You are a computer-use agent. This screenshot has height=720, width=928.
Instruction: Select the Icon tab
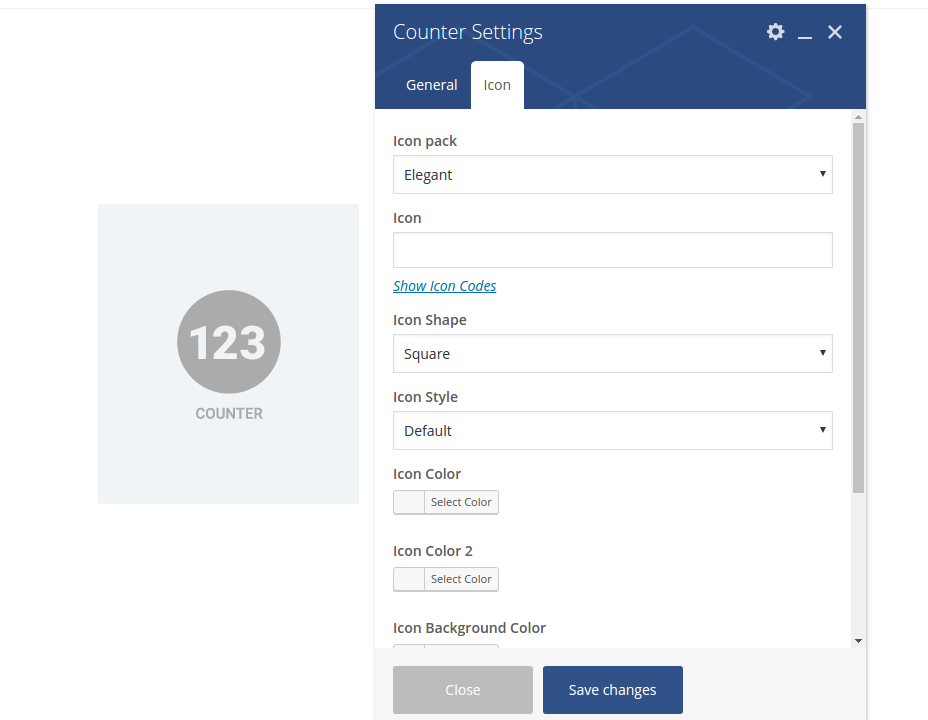pos(497,85)
